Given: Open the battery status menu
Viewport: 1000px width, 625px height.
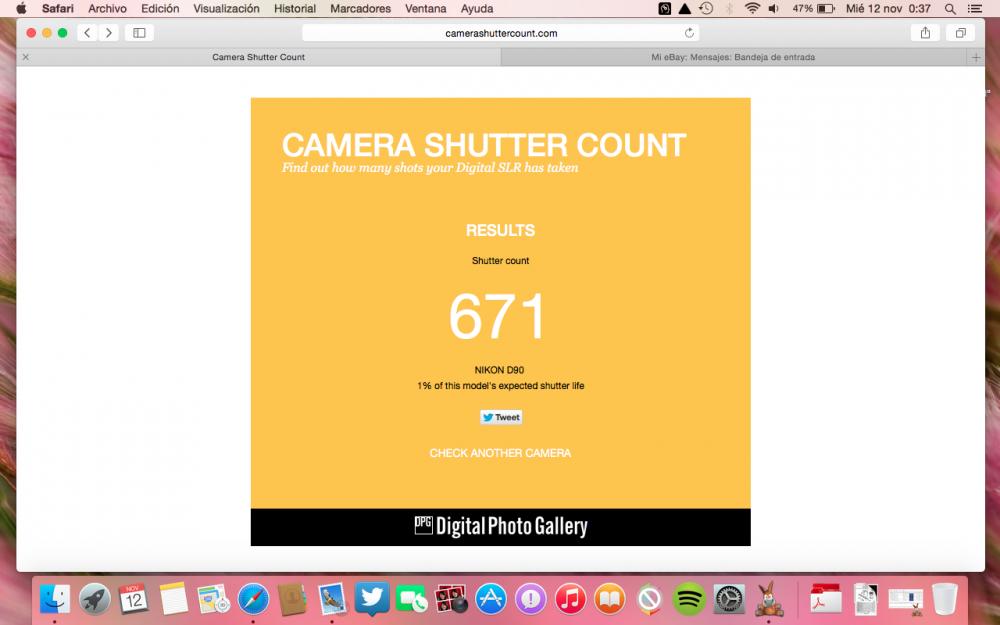Looking at the screenshot, I should 813,9.
